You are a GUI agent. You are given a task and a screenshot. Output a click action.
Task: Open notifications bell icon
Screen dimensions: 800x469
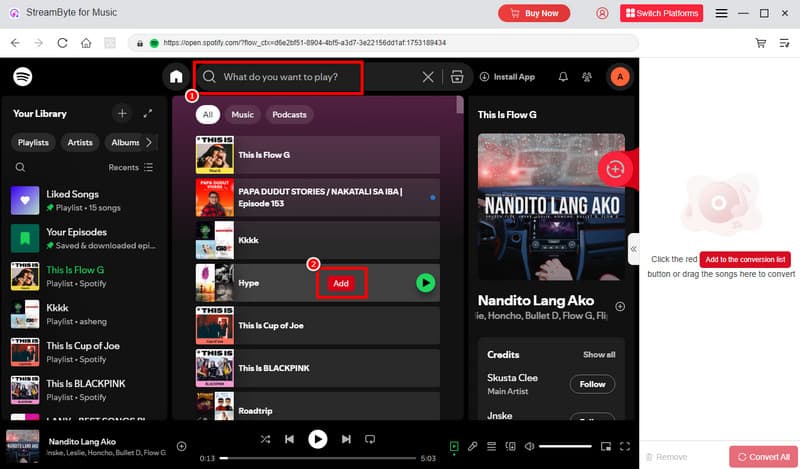(563, 77)
